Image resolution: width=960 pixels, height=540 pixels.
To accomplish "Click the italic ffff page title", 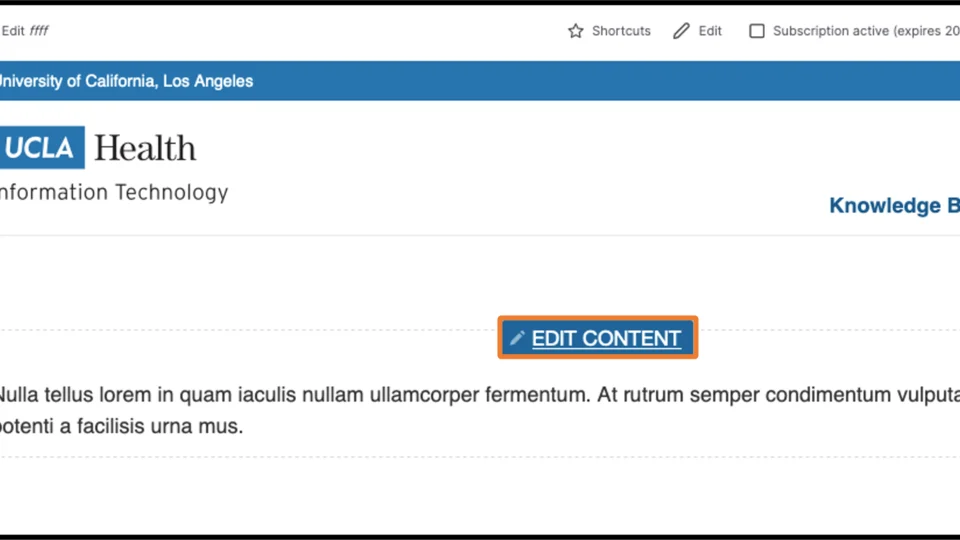I will 39,31.
